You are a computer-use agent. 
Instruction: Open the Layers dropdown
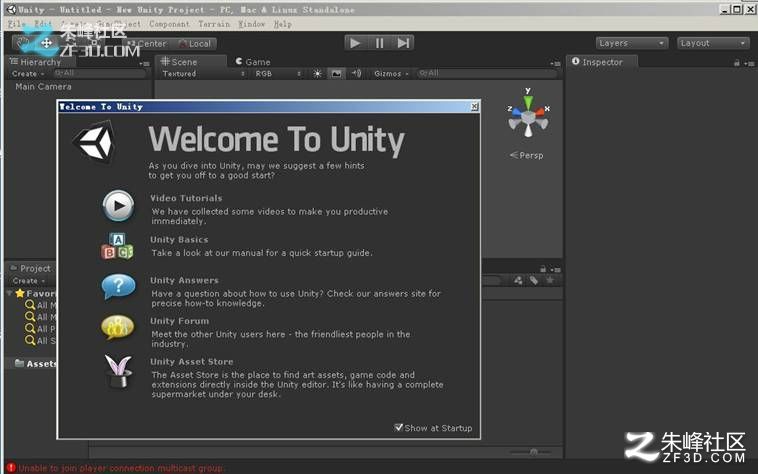click(631, 43)
